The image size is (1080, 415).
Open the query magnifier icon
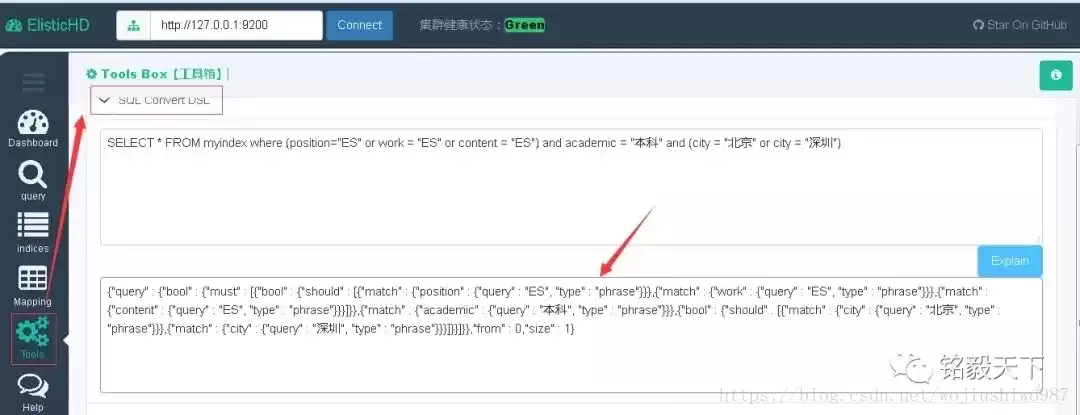[x=32, y=175]
